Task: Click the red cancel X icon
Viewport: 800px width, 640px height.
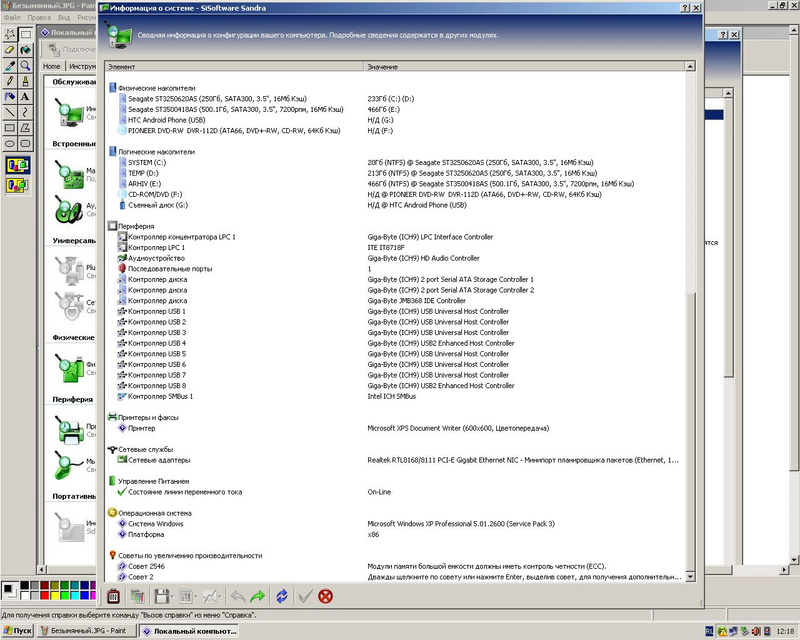Action: (x=325, y=596)
